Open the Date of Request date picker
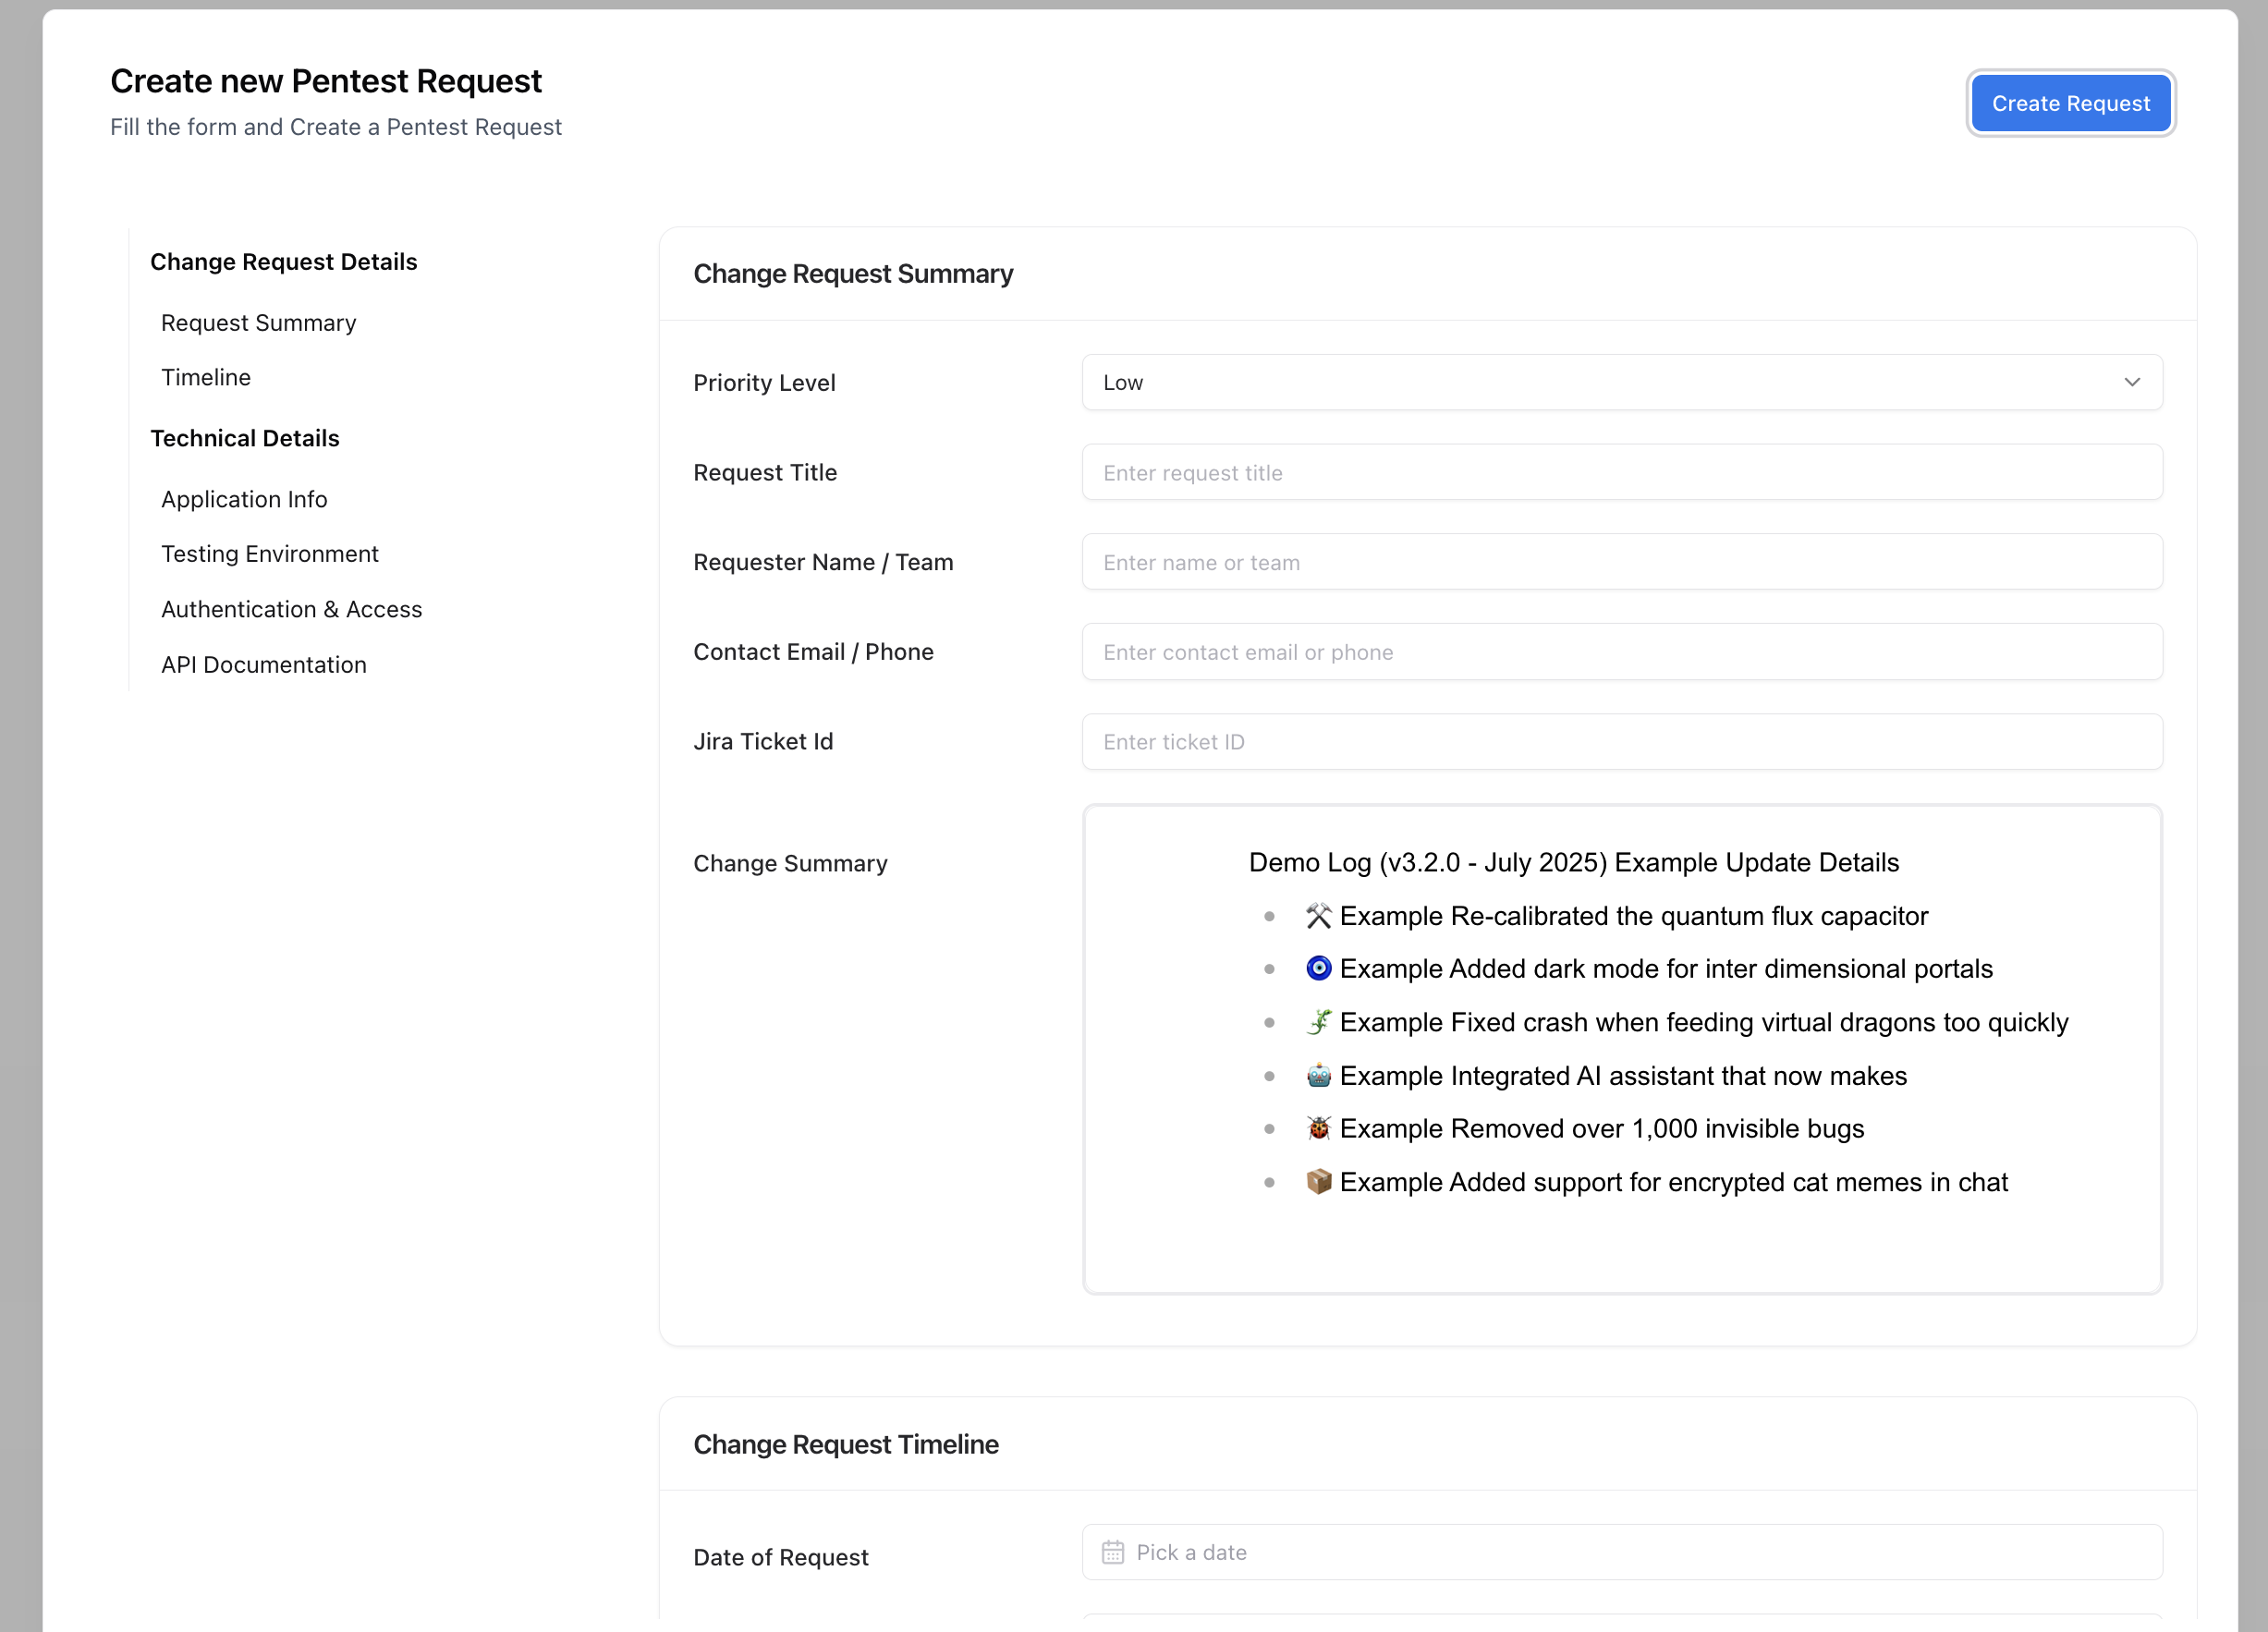The image size is (2268, 1632). 1621,1551
